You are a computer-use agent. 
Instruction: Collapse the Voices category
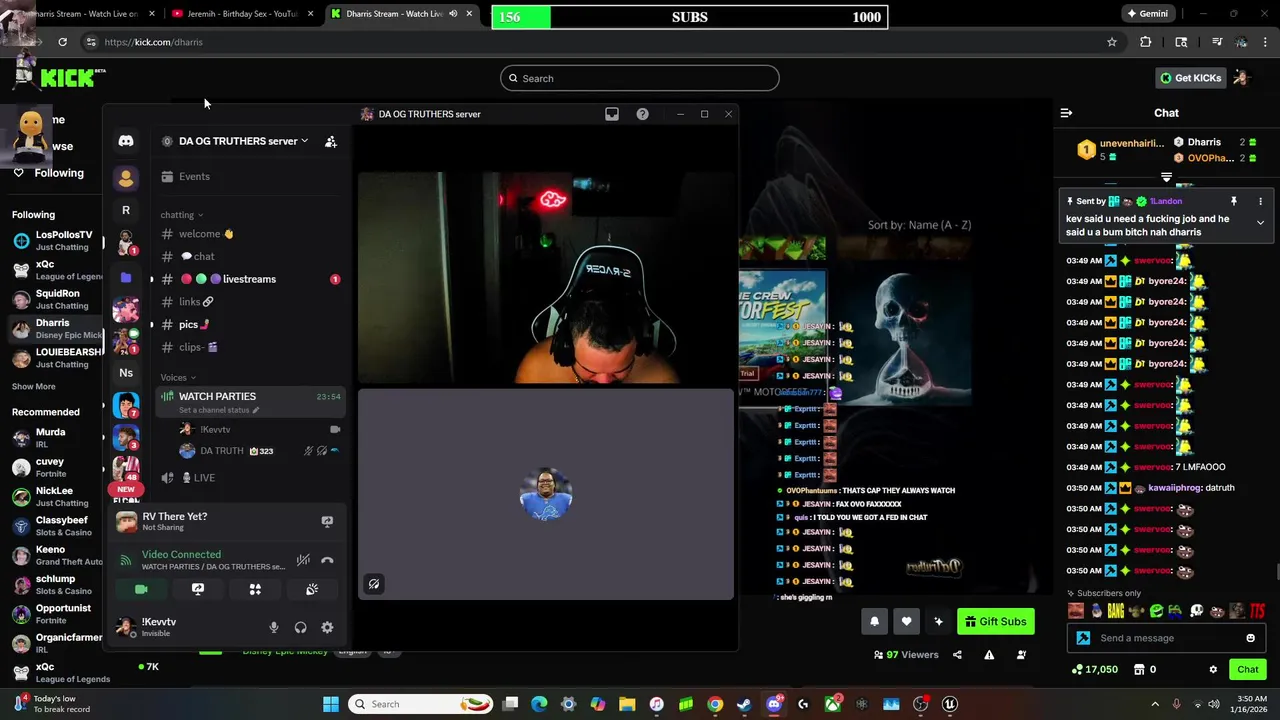coord(178,377)
